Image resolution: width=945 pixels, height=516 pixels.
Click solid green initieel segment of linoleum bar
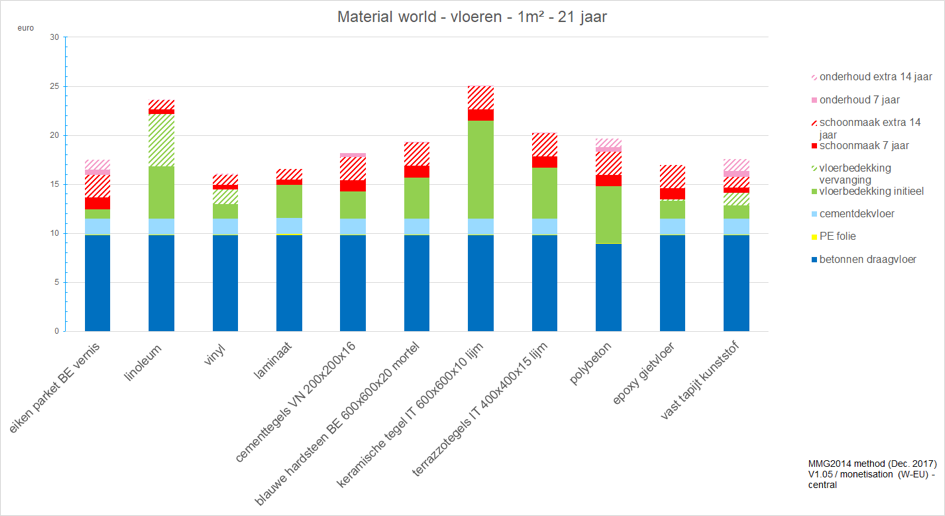162,192
